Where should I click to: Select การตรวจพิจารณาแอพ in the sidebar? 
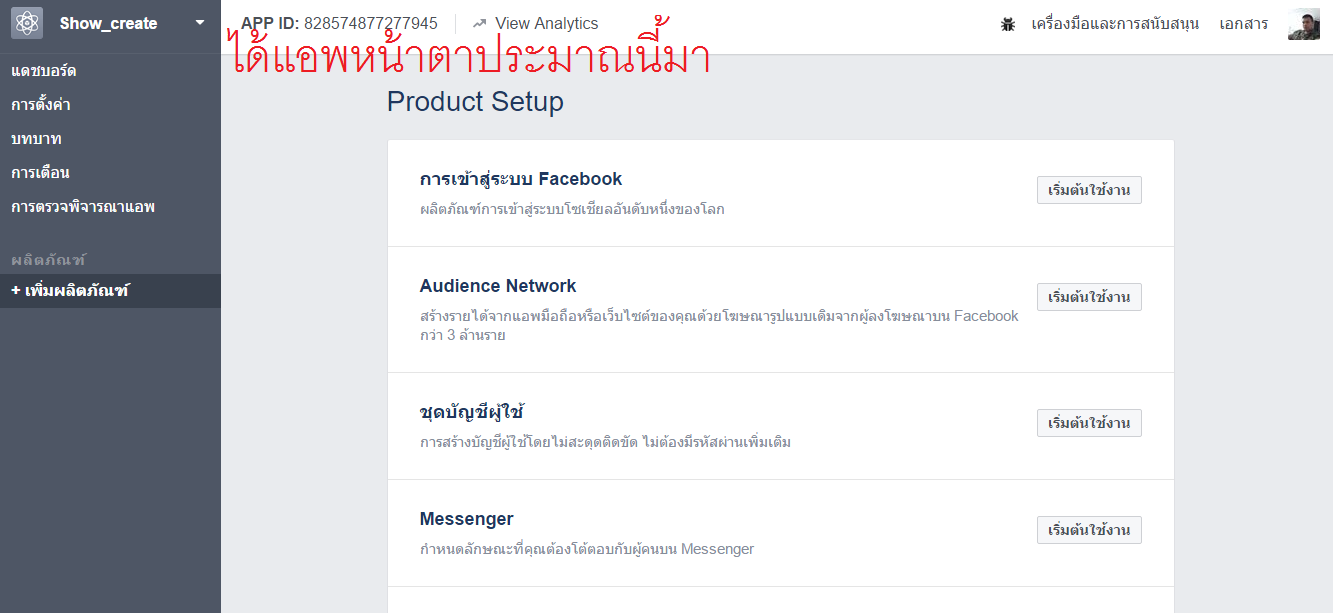pyautogui.click(x=83, y=207)
